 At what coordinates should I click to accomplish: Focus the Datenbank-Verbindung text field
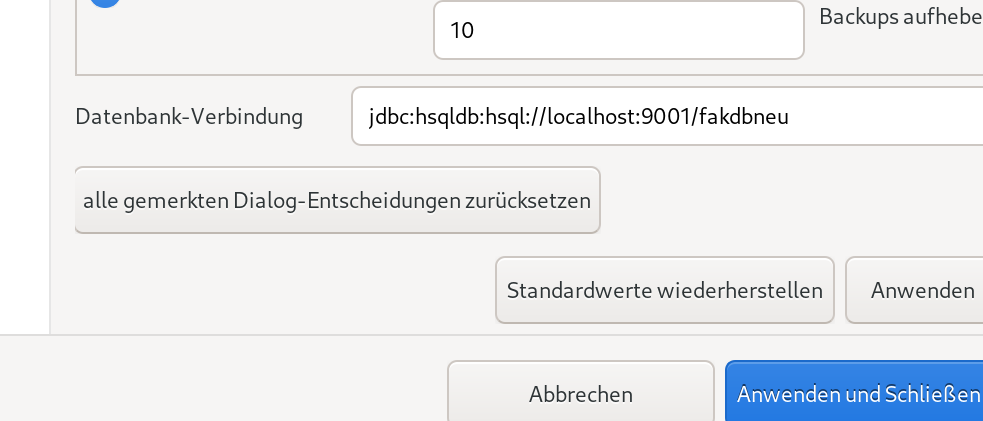(667, 116)
